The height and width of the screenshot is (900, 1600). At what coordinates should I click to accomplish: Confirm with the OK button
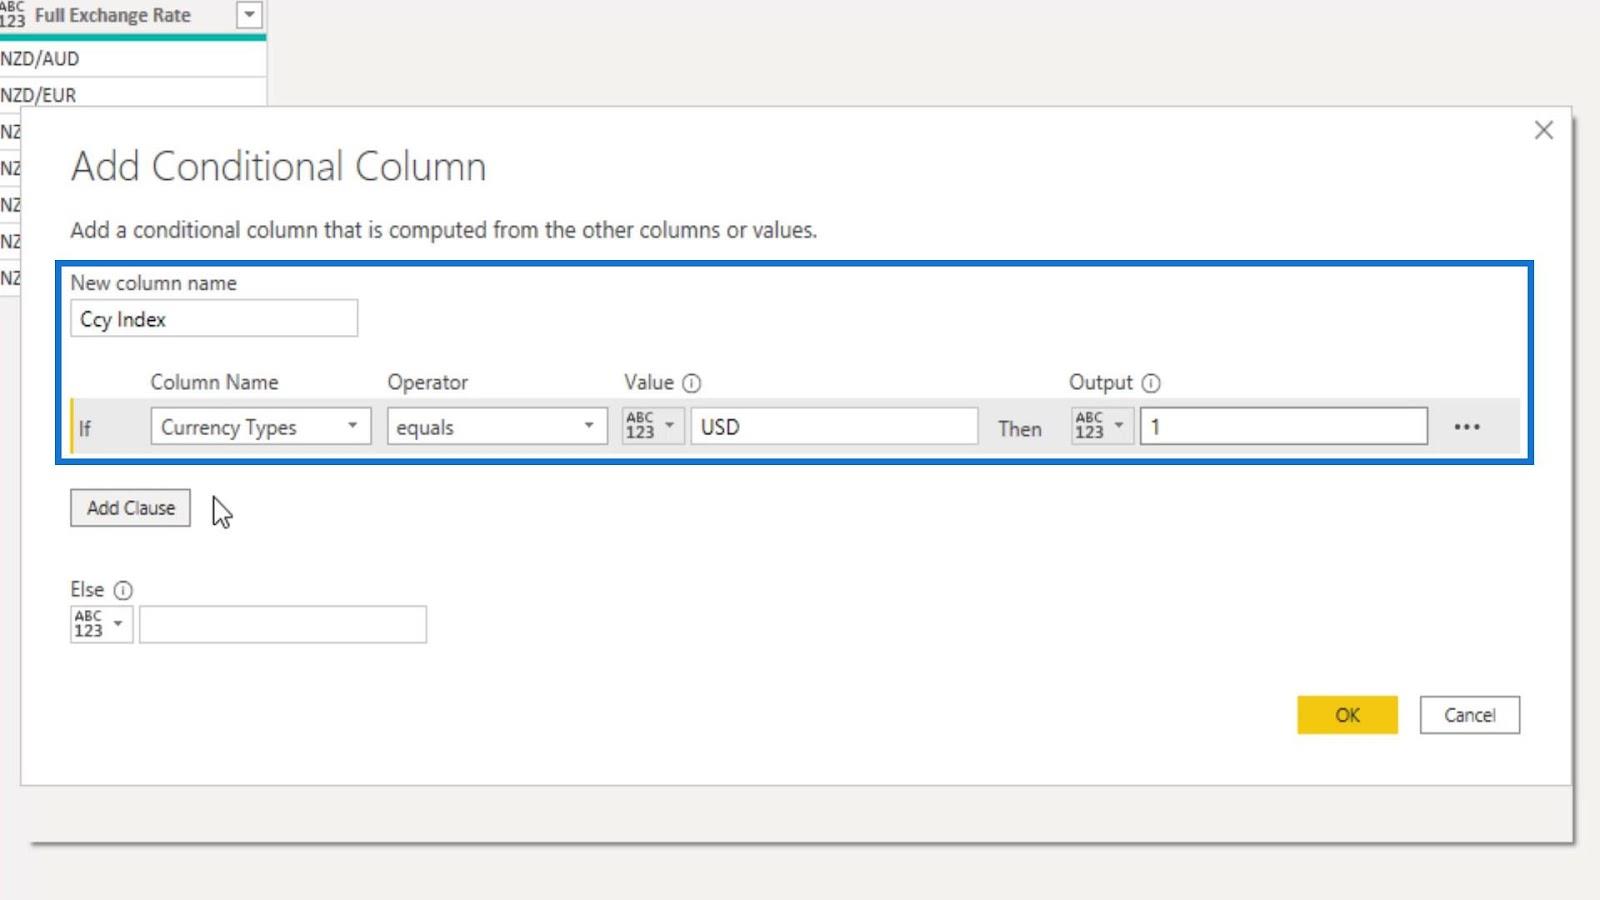click(x=1347, y=715)
